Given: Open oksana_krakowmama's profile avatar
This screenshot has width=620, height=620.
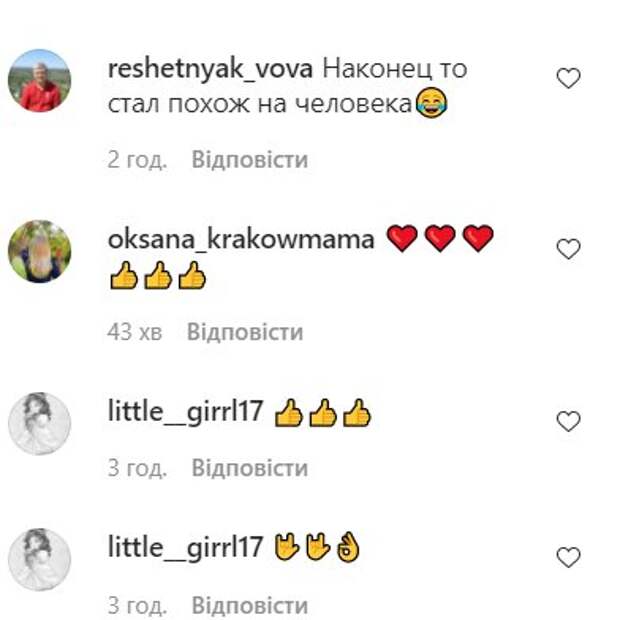Looking at the screenshot, I should pos(40,251).
